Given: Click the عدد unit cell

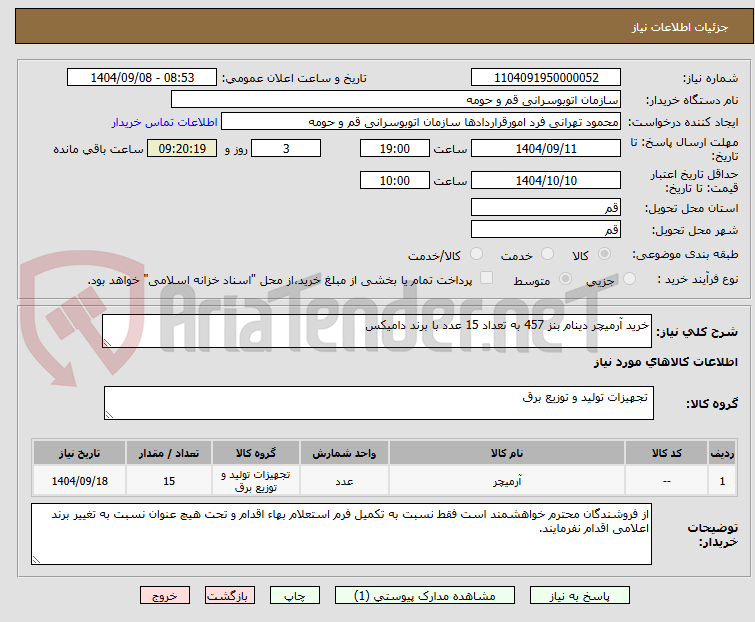Looking at the screenshot, I should pos(344,480).
